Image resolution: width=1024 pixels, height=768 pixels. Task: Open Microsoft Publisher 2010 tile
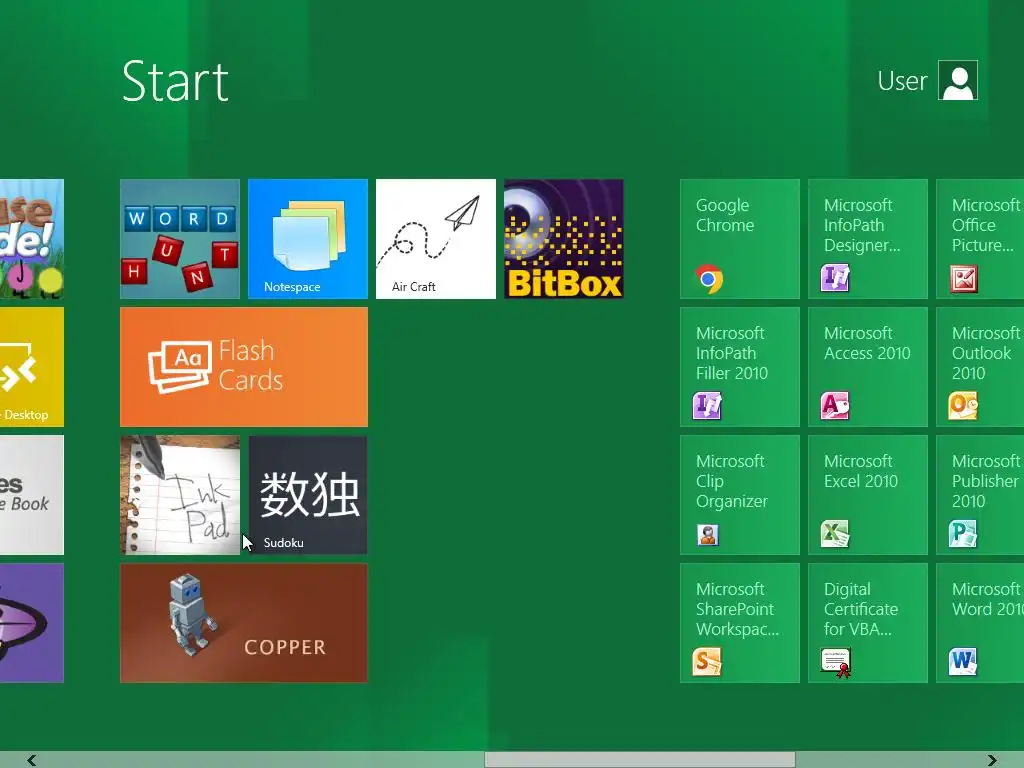click(980, 495)
